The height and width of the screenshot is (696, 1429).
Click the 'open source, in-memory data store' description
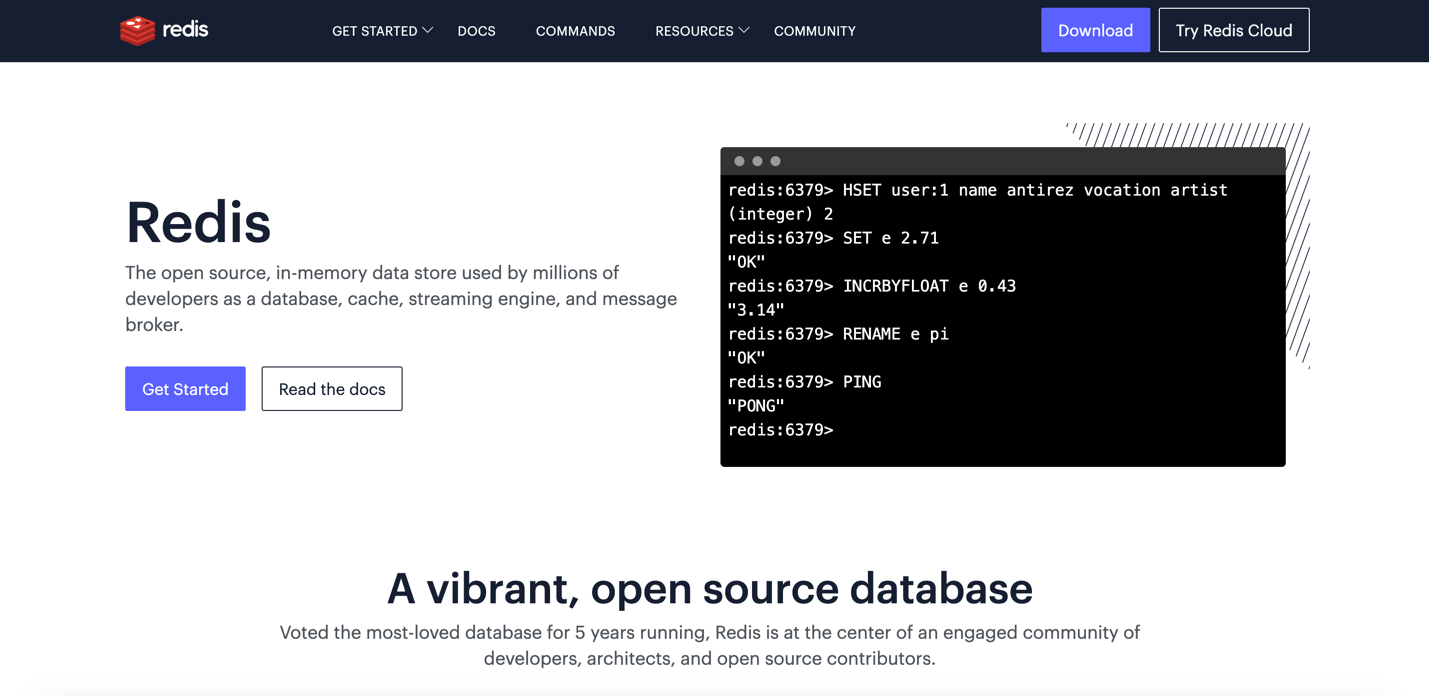tap(401, 299)
